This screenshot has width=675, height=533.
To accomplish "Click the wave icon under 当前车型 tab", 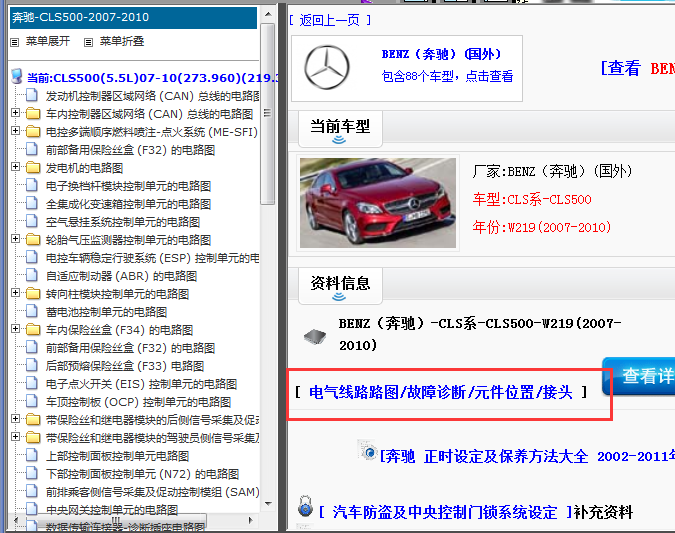I will [339, 140].
